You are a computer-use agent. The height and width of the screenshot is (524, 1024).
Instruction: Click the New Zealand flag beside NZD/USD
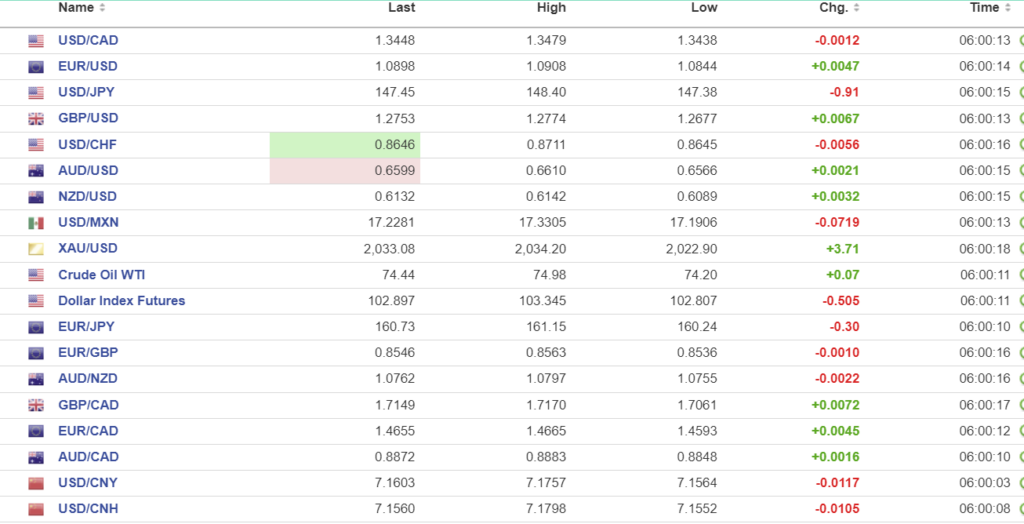[x=36, y=197]
